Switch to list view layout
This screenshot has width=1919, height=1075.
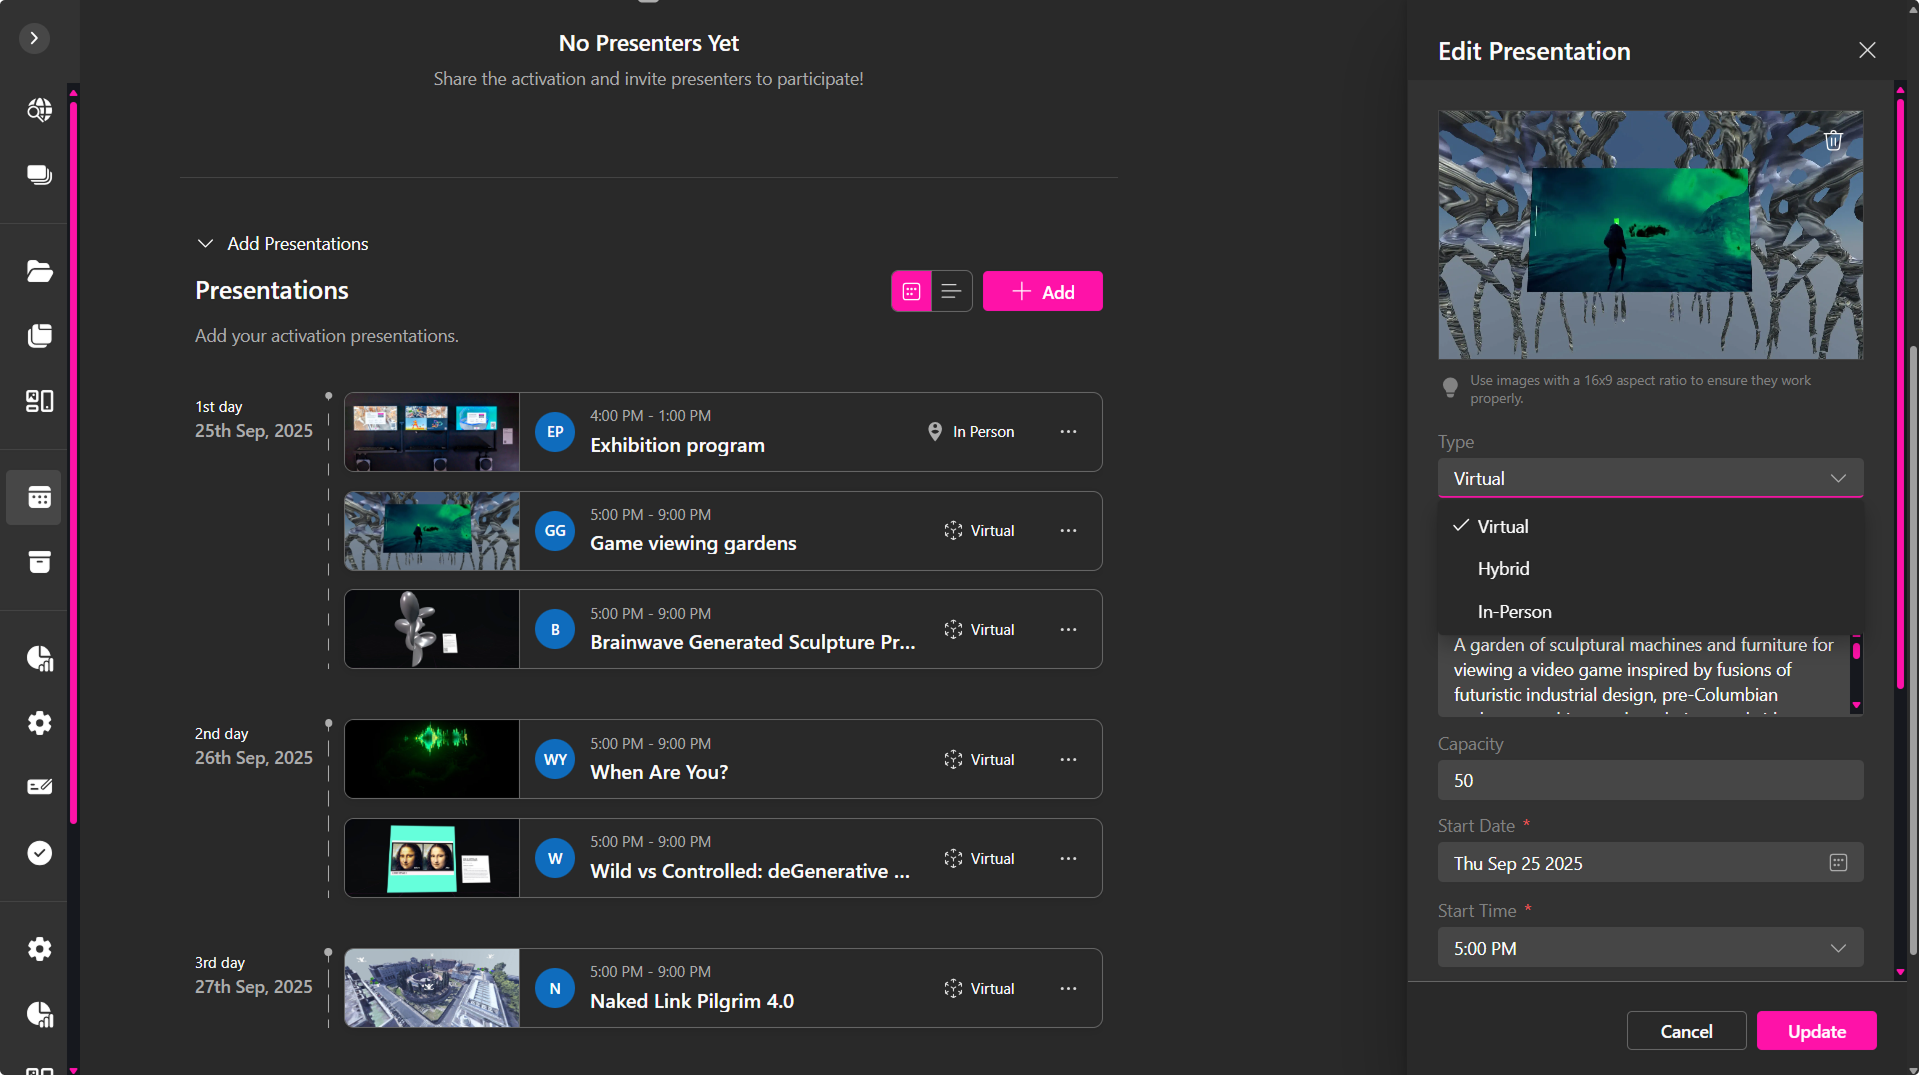(x=951, y=292)
